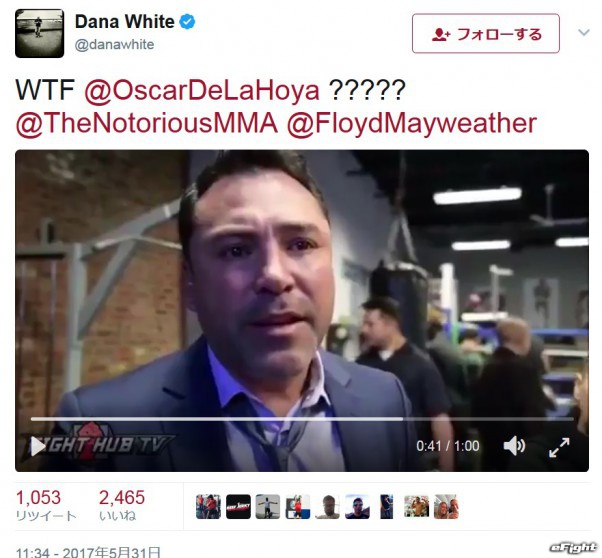Open the @TheNotoriousMMA mention link
This screenshot has width=602, height=558.
(x=146, y=124)
